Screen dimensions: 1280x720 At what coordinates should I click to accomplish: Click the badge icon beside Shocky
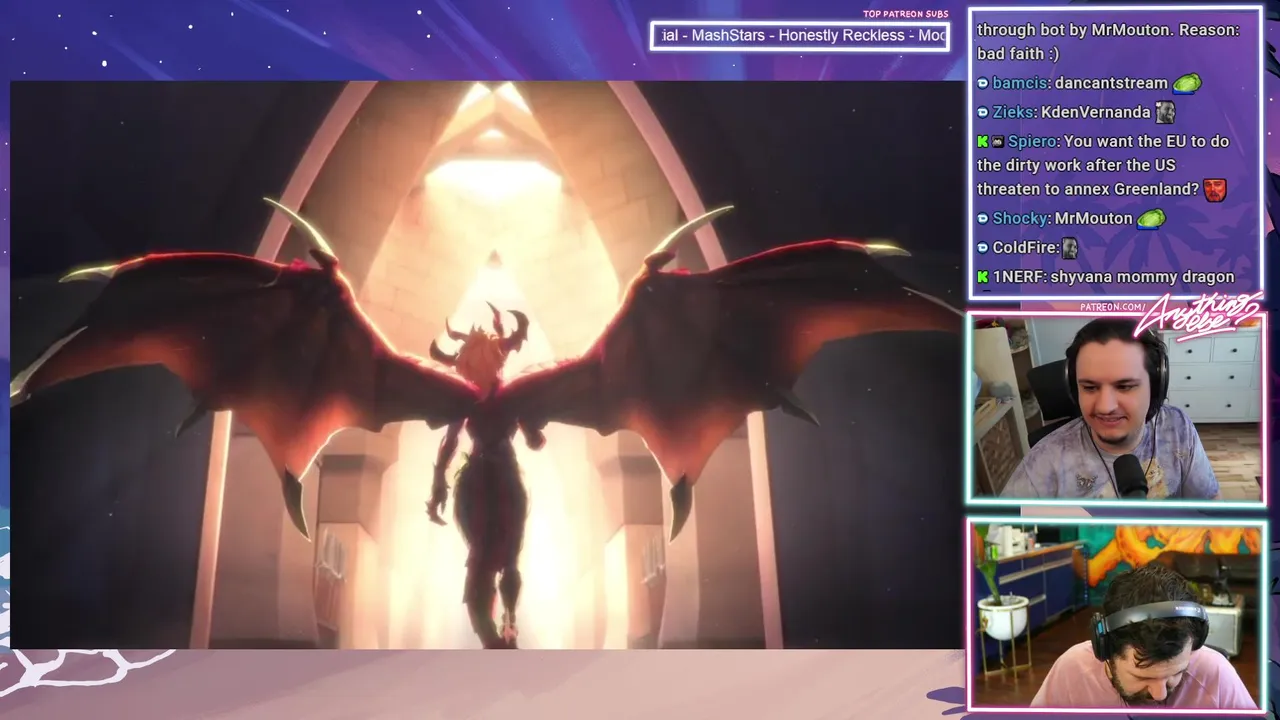[x=983, y=218]
